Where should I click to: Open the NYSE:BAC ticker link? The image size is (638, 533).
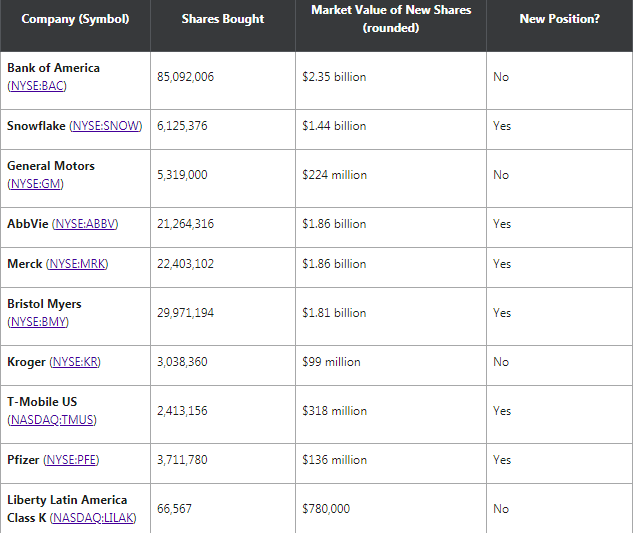coord(38,87)
